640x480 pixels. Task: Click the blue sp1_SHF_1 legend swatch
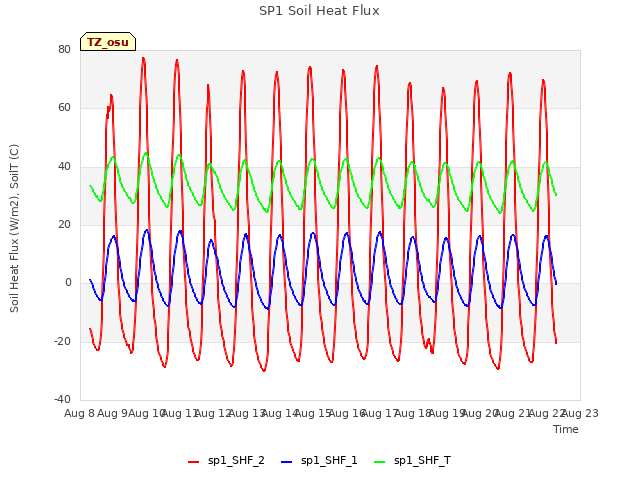[287, 462]
